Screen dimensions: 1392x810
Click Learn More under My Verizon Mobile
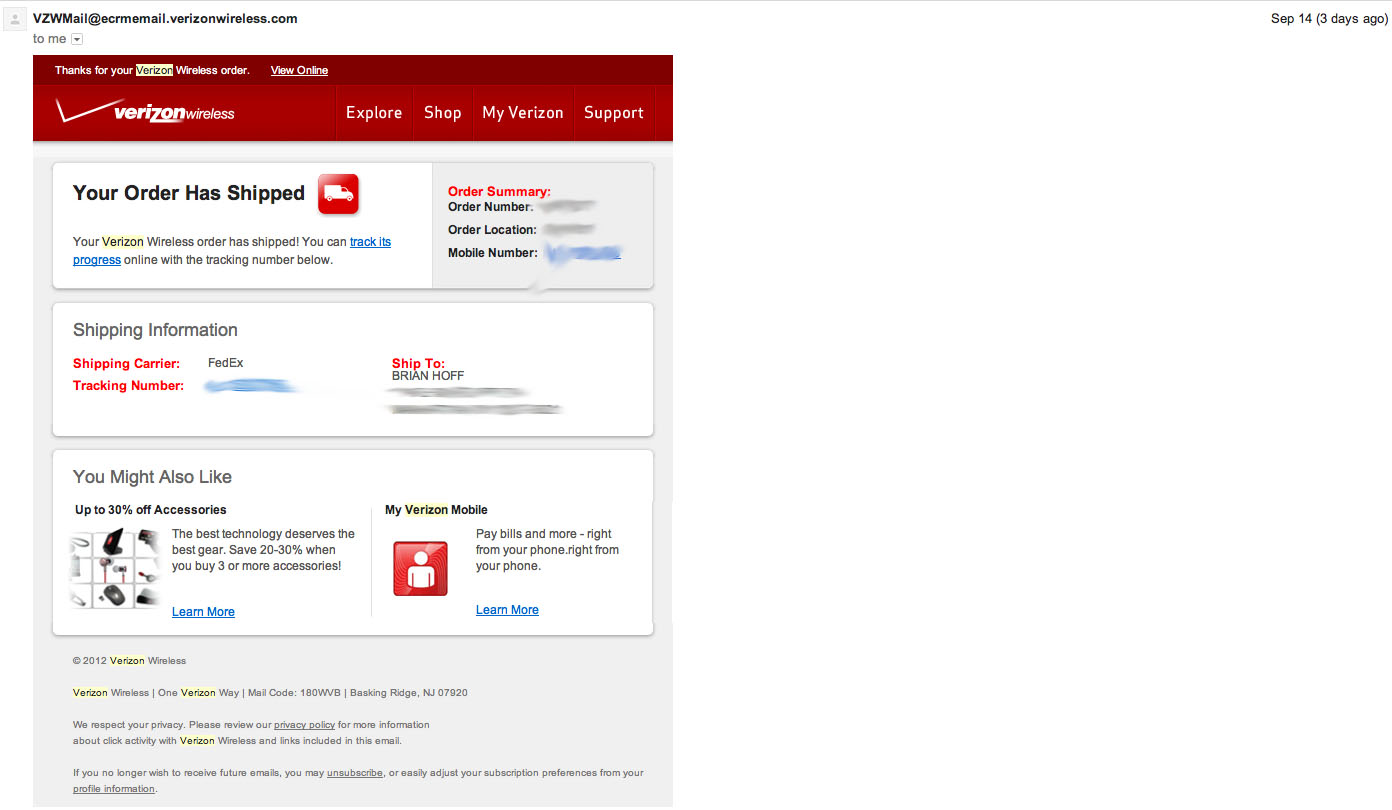coord(507,610)
